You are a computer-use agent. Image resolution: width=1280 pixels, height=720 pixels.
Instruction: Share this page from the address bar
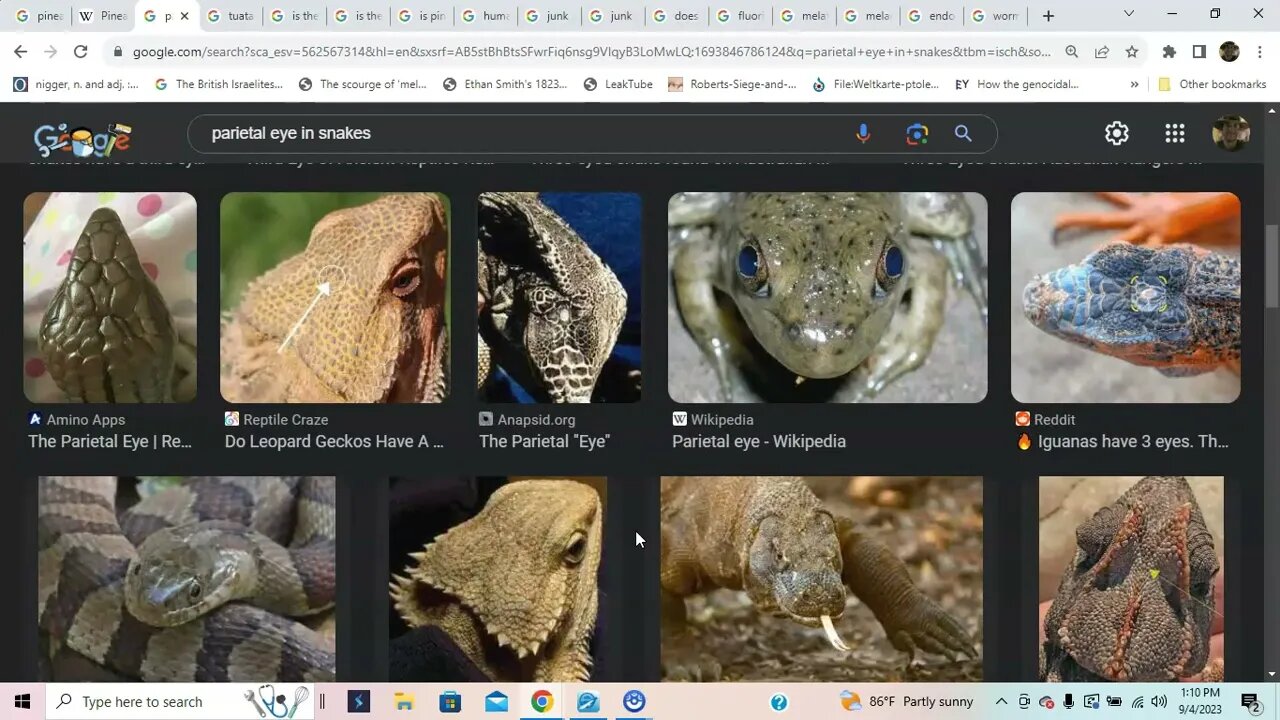pyautogui.click(x=1101, y=52)
